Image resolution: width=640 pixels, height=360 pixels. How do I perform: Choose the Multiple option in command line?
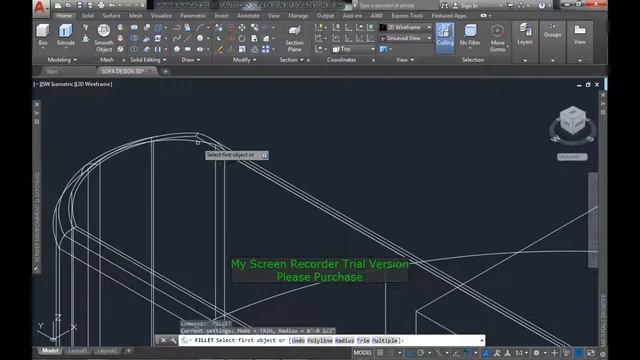point(384,340)
